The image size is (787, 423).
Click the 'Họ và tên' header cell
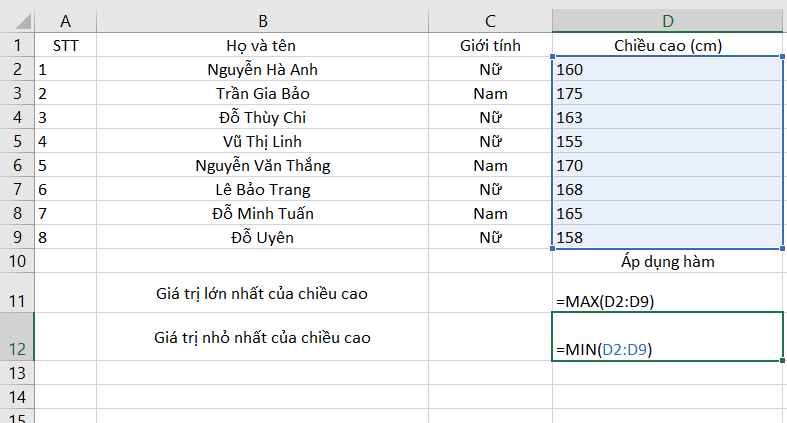(x=262, y=45)
